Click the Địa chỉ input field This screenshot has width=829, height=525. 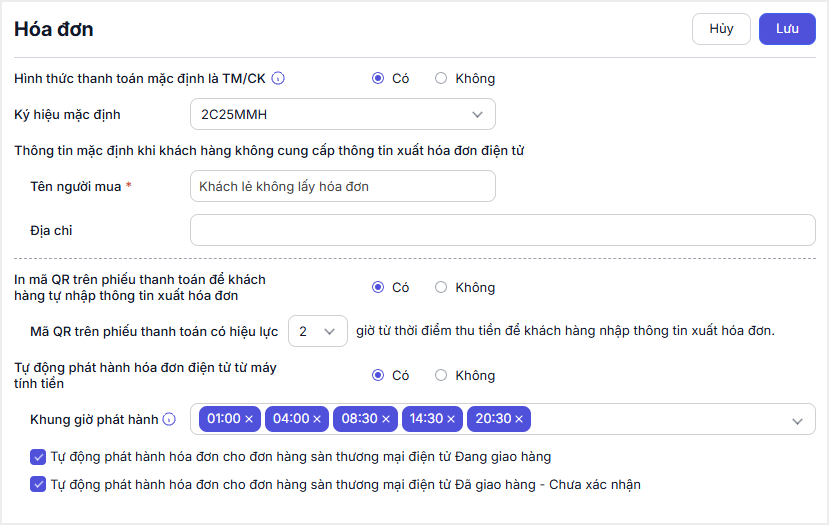pyautogui.click(x=503, y=230)
